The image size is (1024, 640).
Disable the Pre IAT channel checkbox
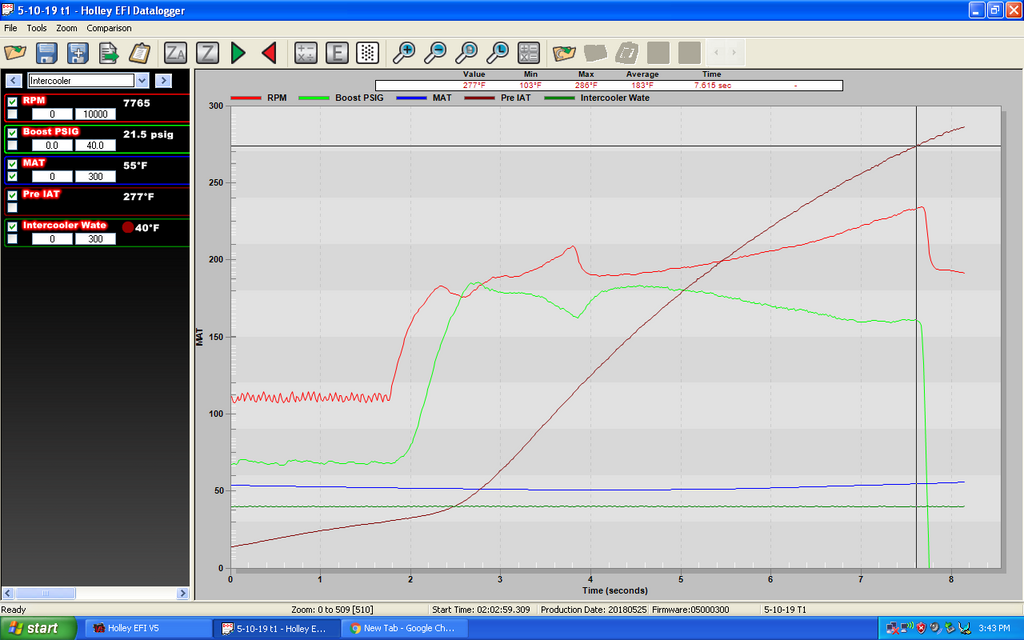(12, 195)
